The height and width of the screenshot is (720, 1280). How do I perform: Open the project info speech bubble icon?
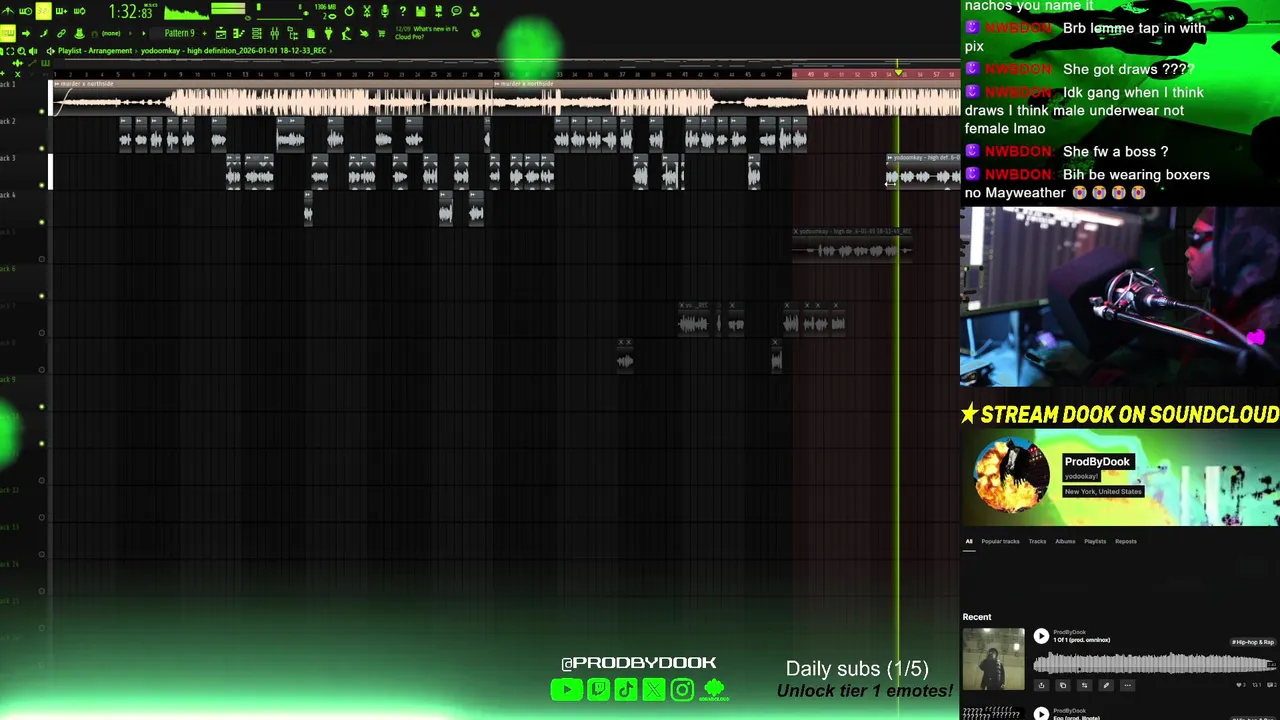tap(456, 11)
